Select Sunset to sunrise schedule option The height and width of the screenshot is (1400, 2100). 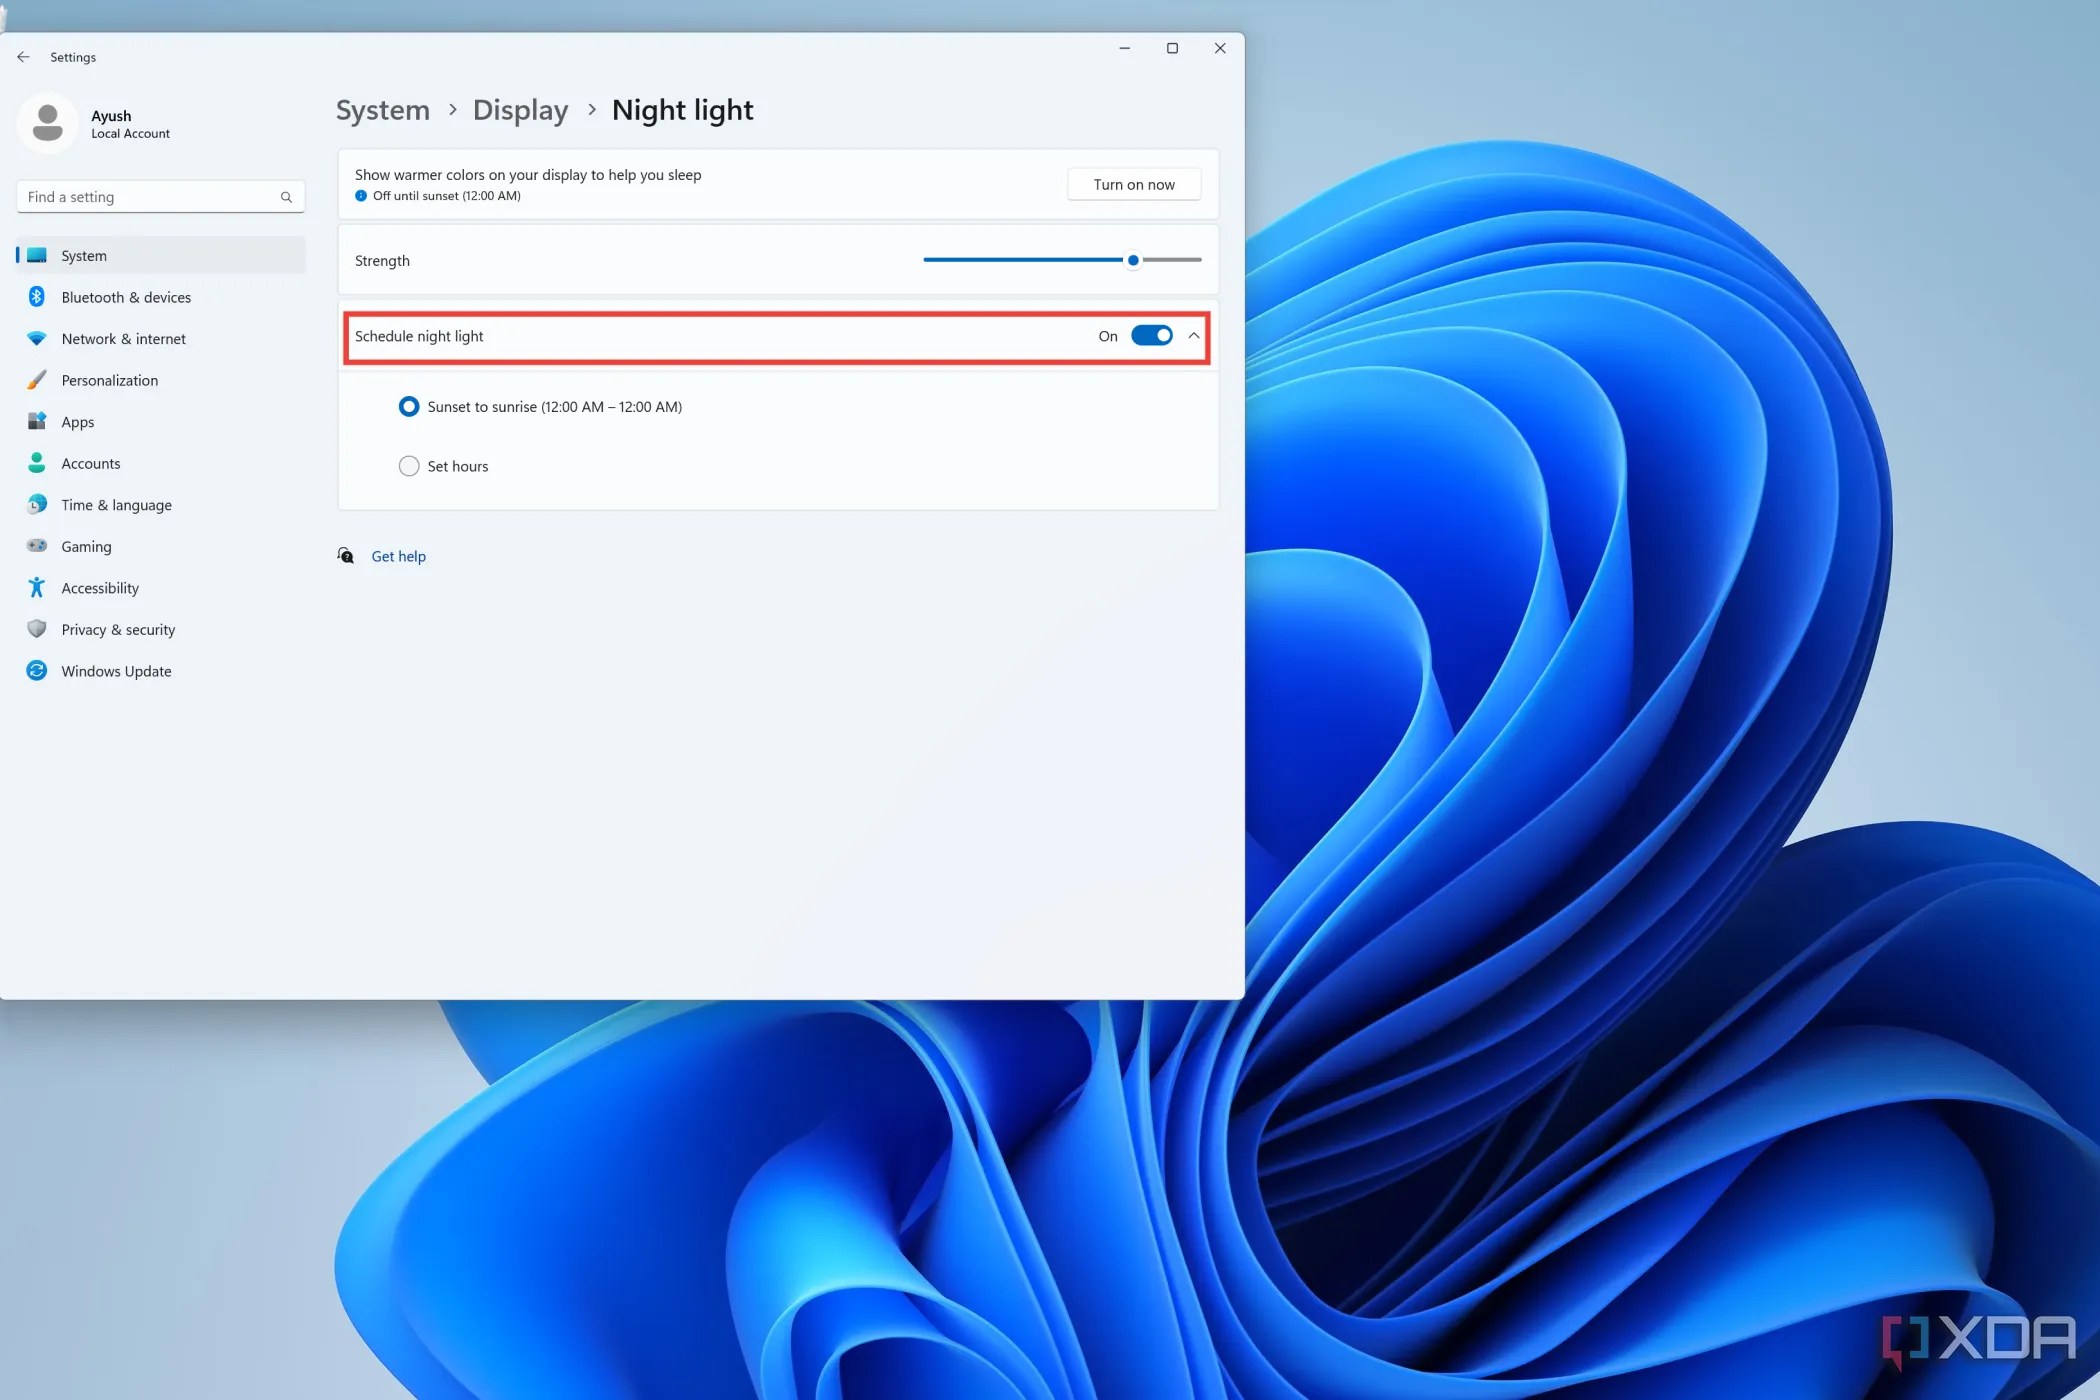coord(409,406)
